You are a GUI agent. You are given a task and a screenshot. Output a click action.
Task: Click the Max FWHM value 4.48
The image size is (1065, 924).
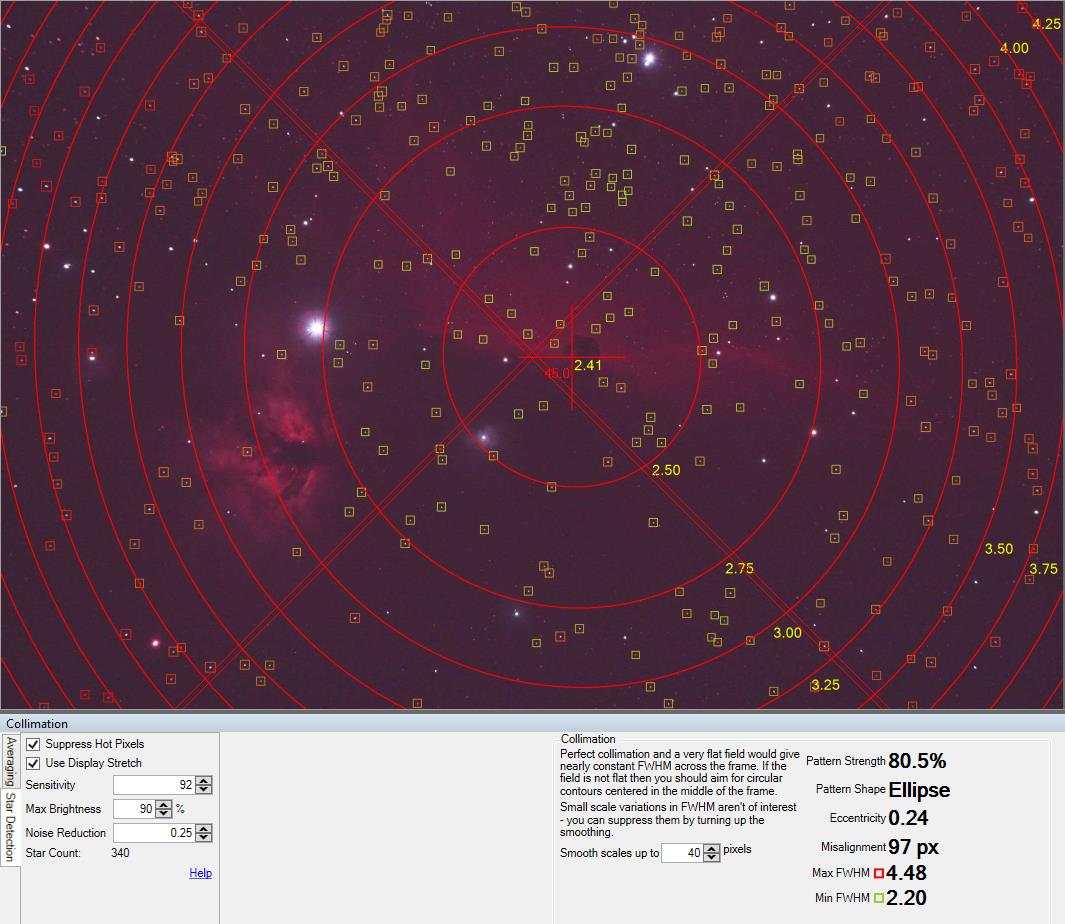click(x=906, y=873)
